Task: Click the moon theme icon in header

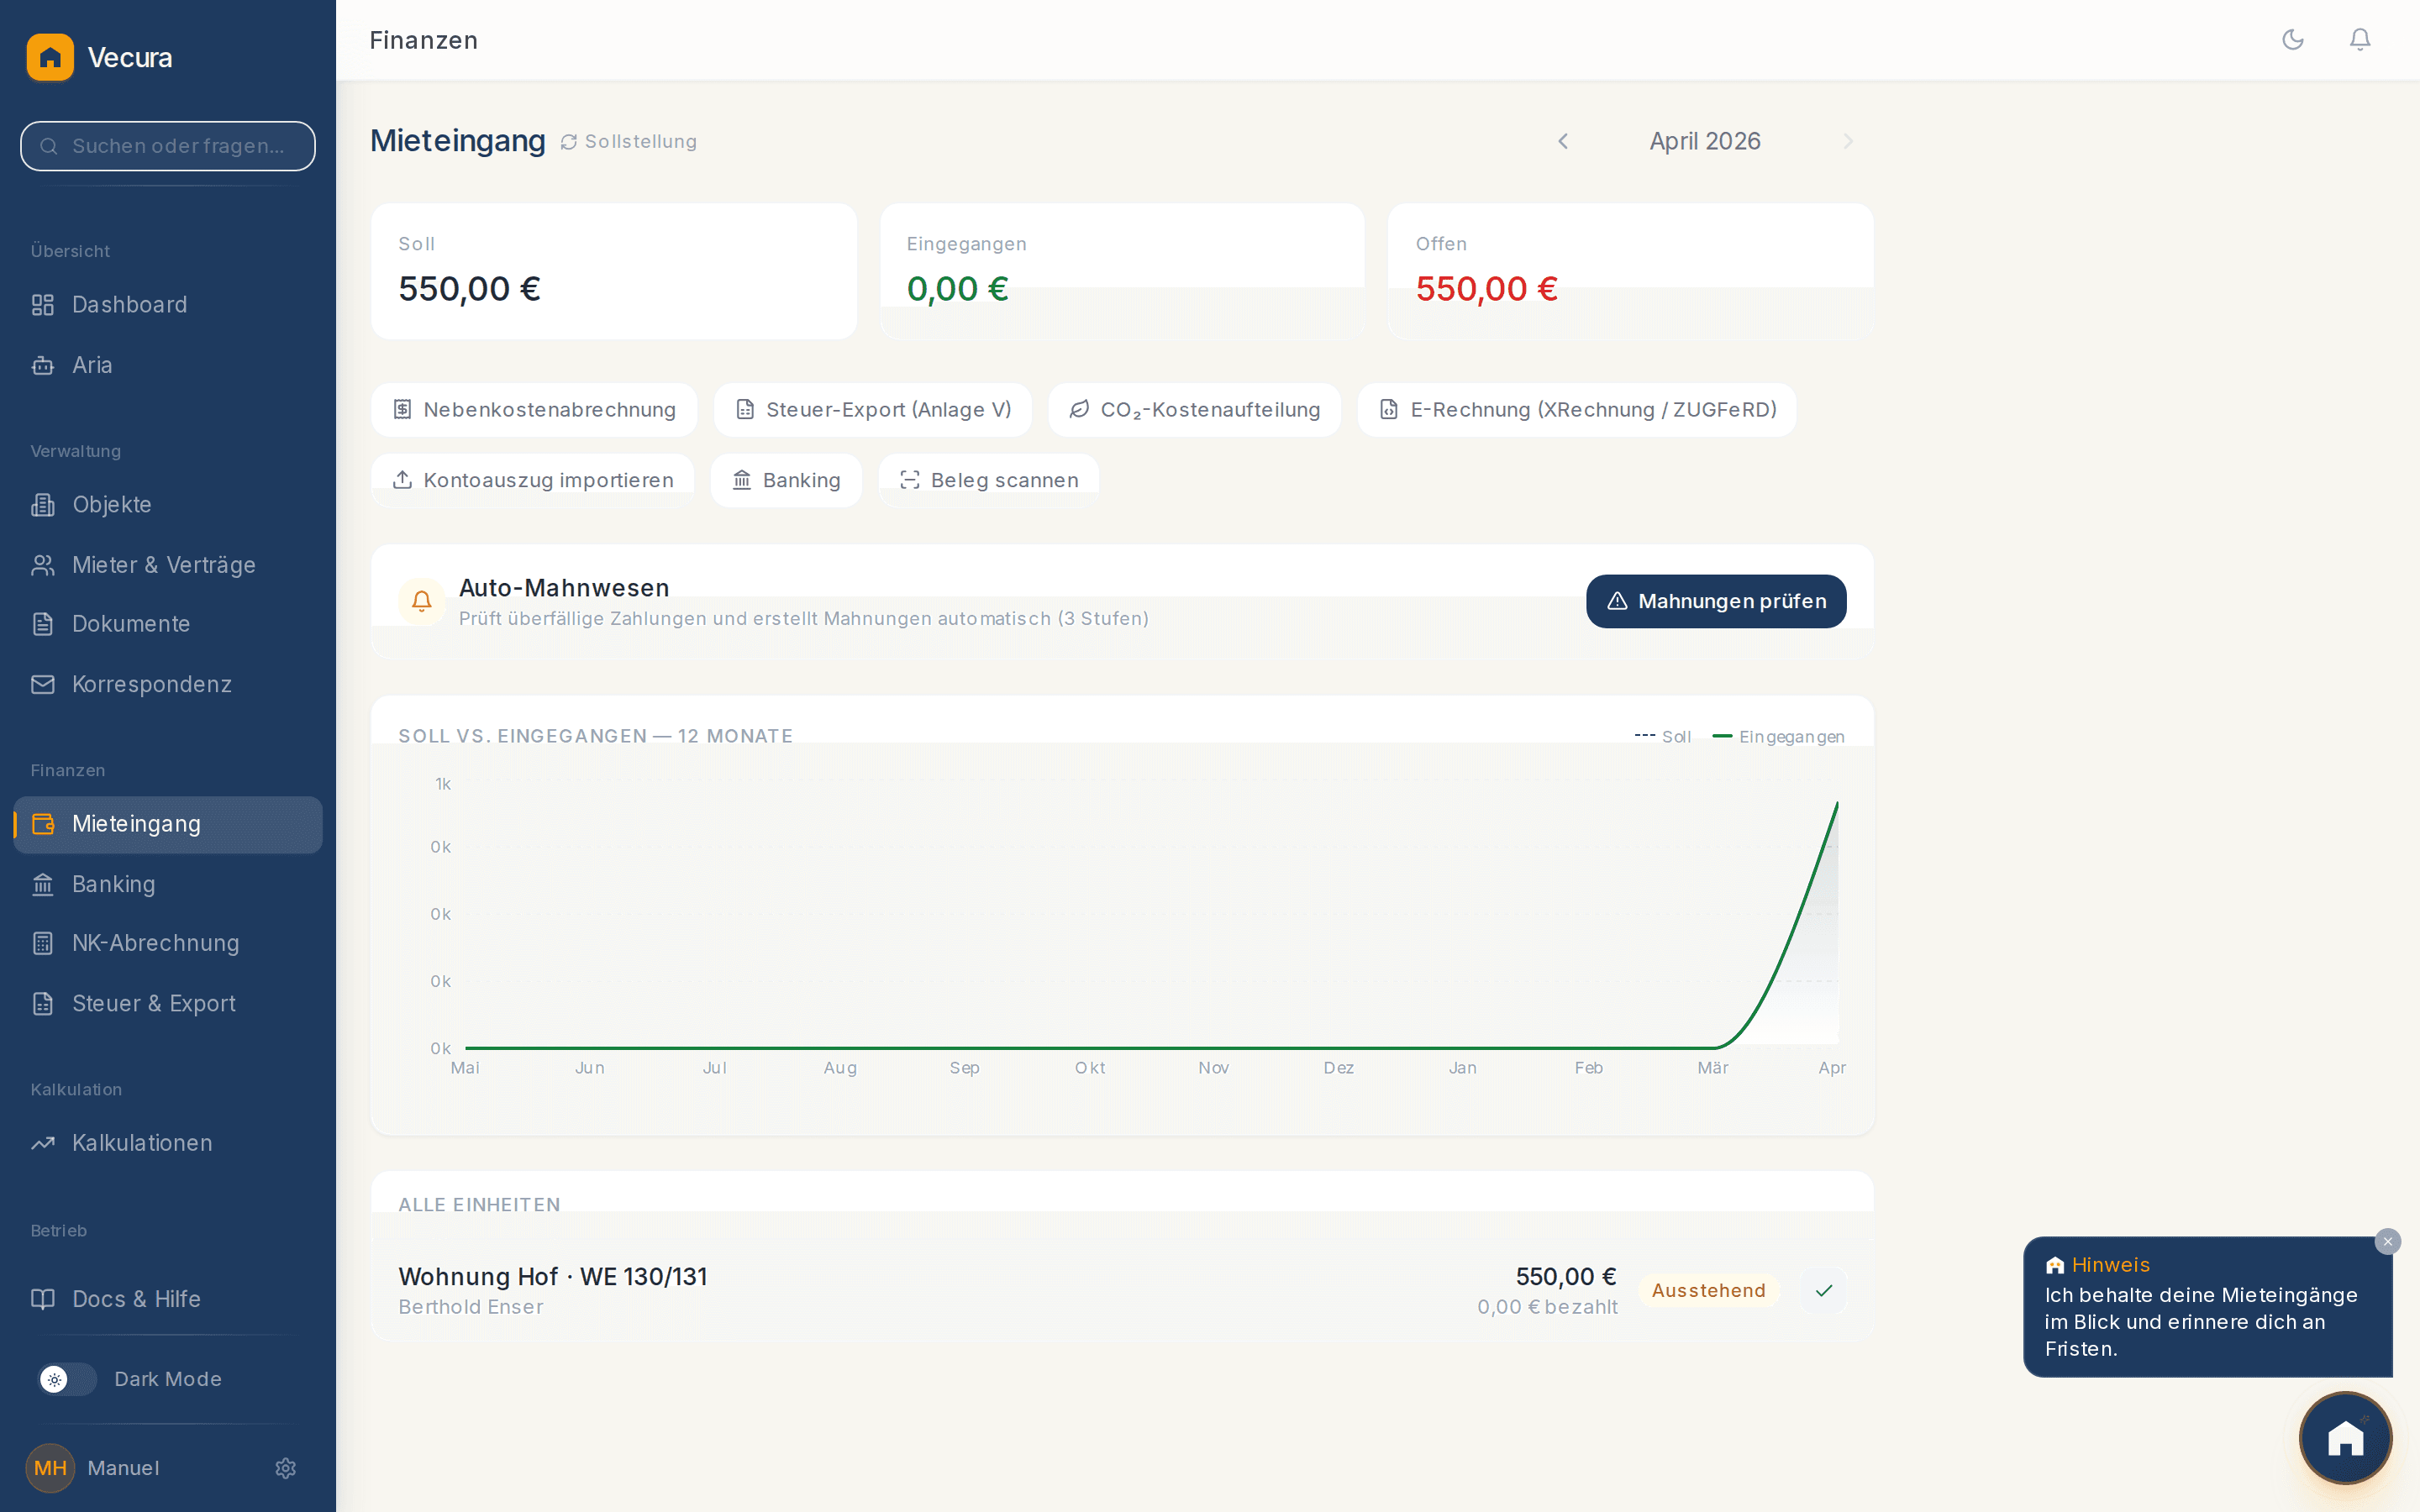Action: (2292, 39)
